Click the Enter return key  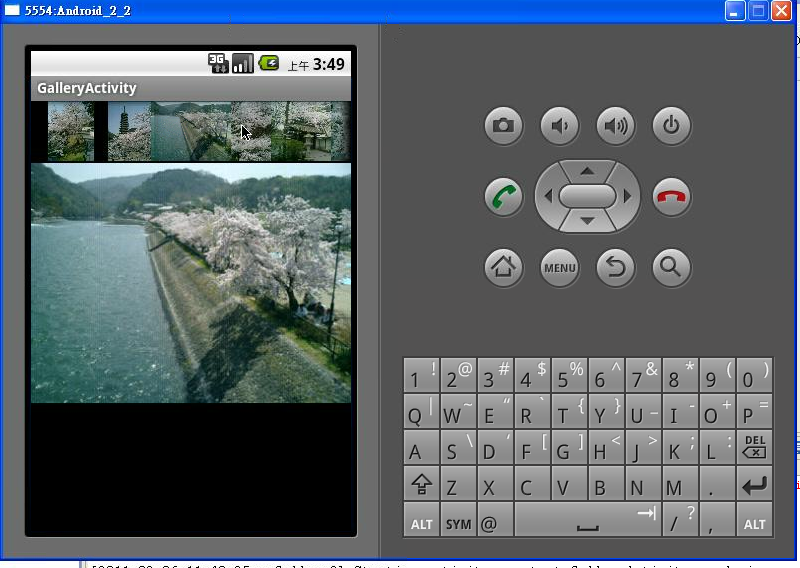[x=755, y=483]
